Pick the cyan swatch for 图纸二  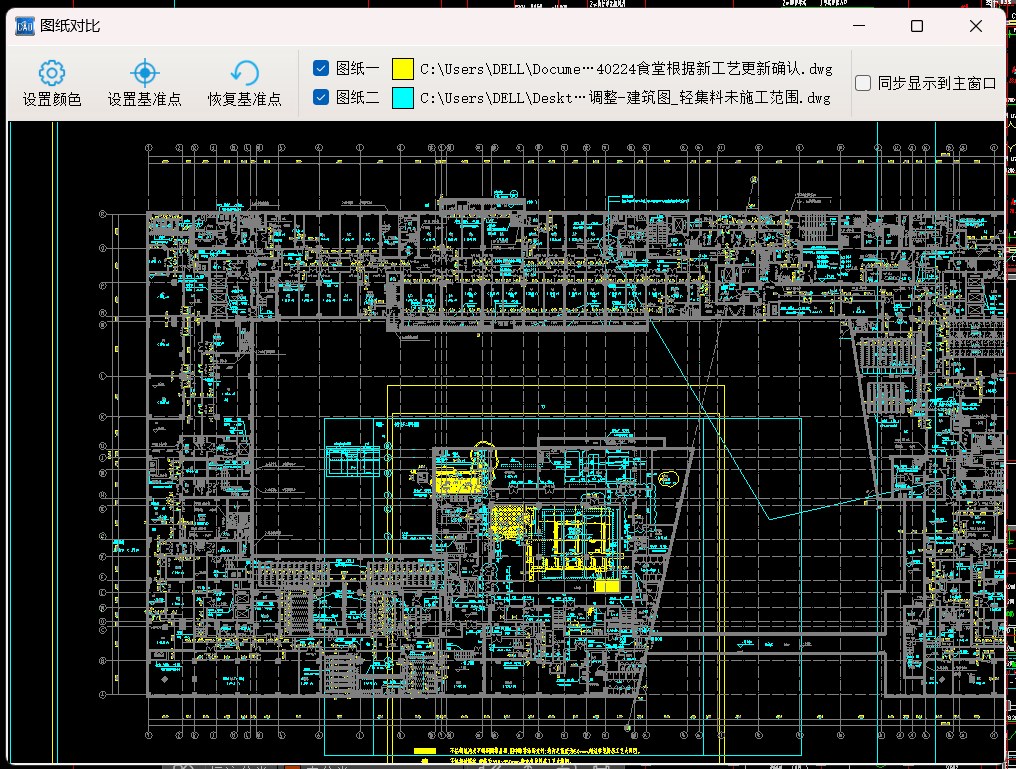pos(402,98)
